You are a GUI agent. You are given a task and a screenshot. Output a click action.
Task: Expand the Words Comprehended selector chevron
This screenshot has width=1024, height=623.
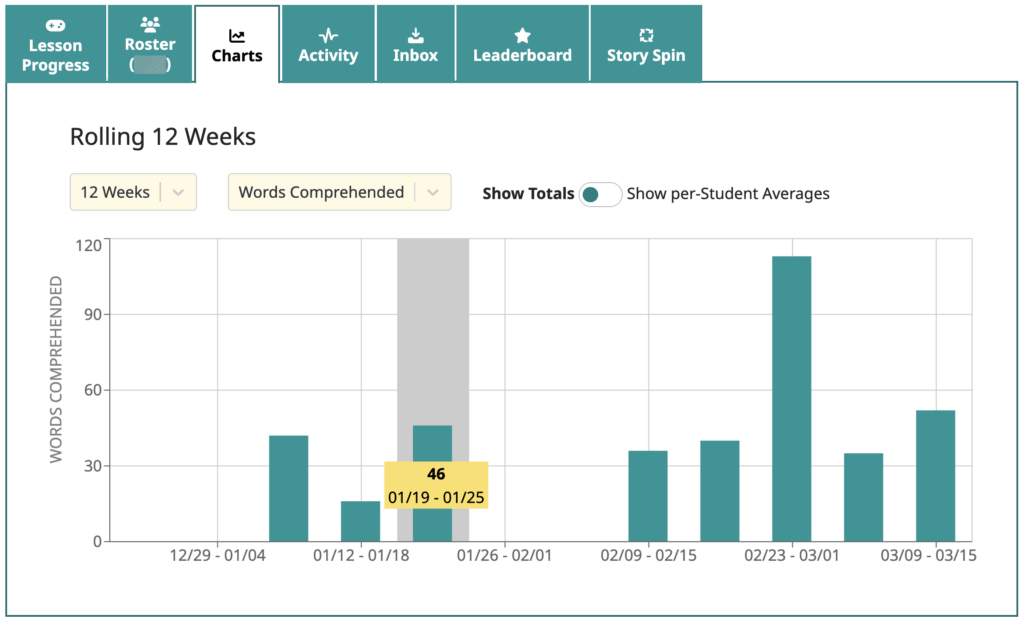coord(432,192)
